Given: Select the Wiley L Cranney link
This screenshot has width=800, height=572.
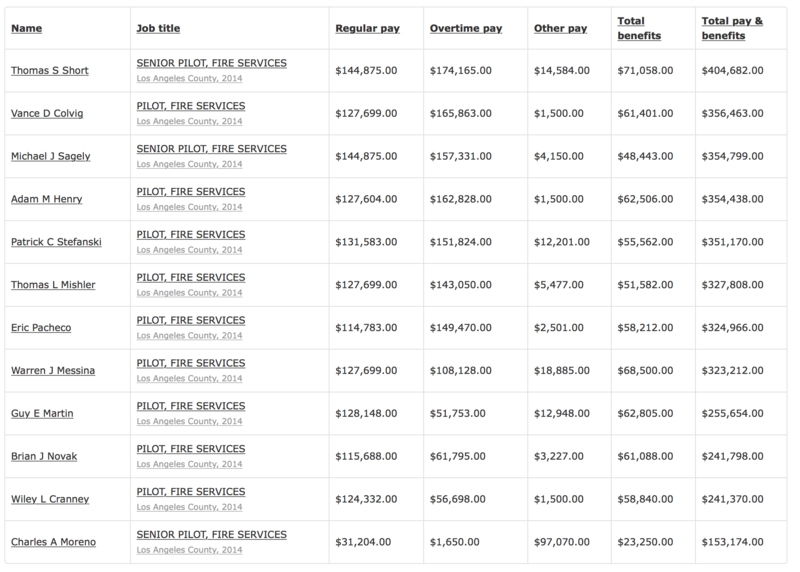Looking at the screenshot, I should (x=48, y=500).
